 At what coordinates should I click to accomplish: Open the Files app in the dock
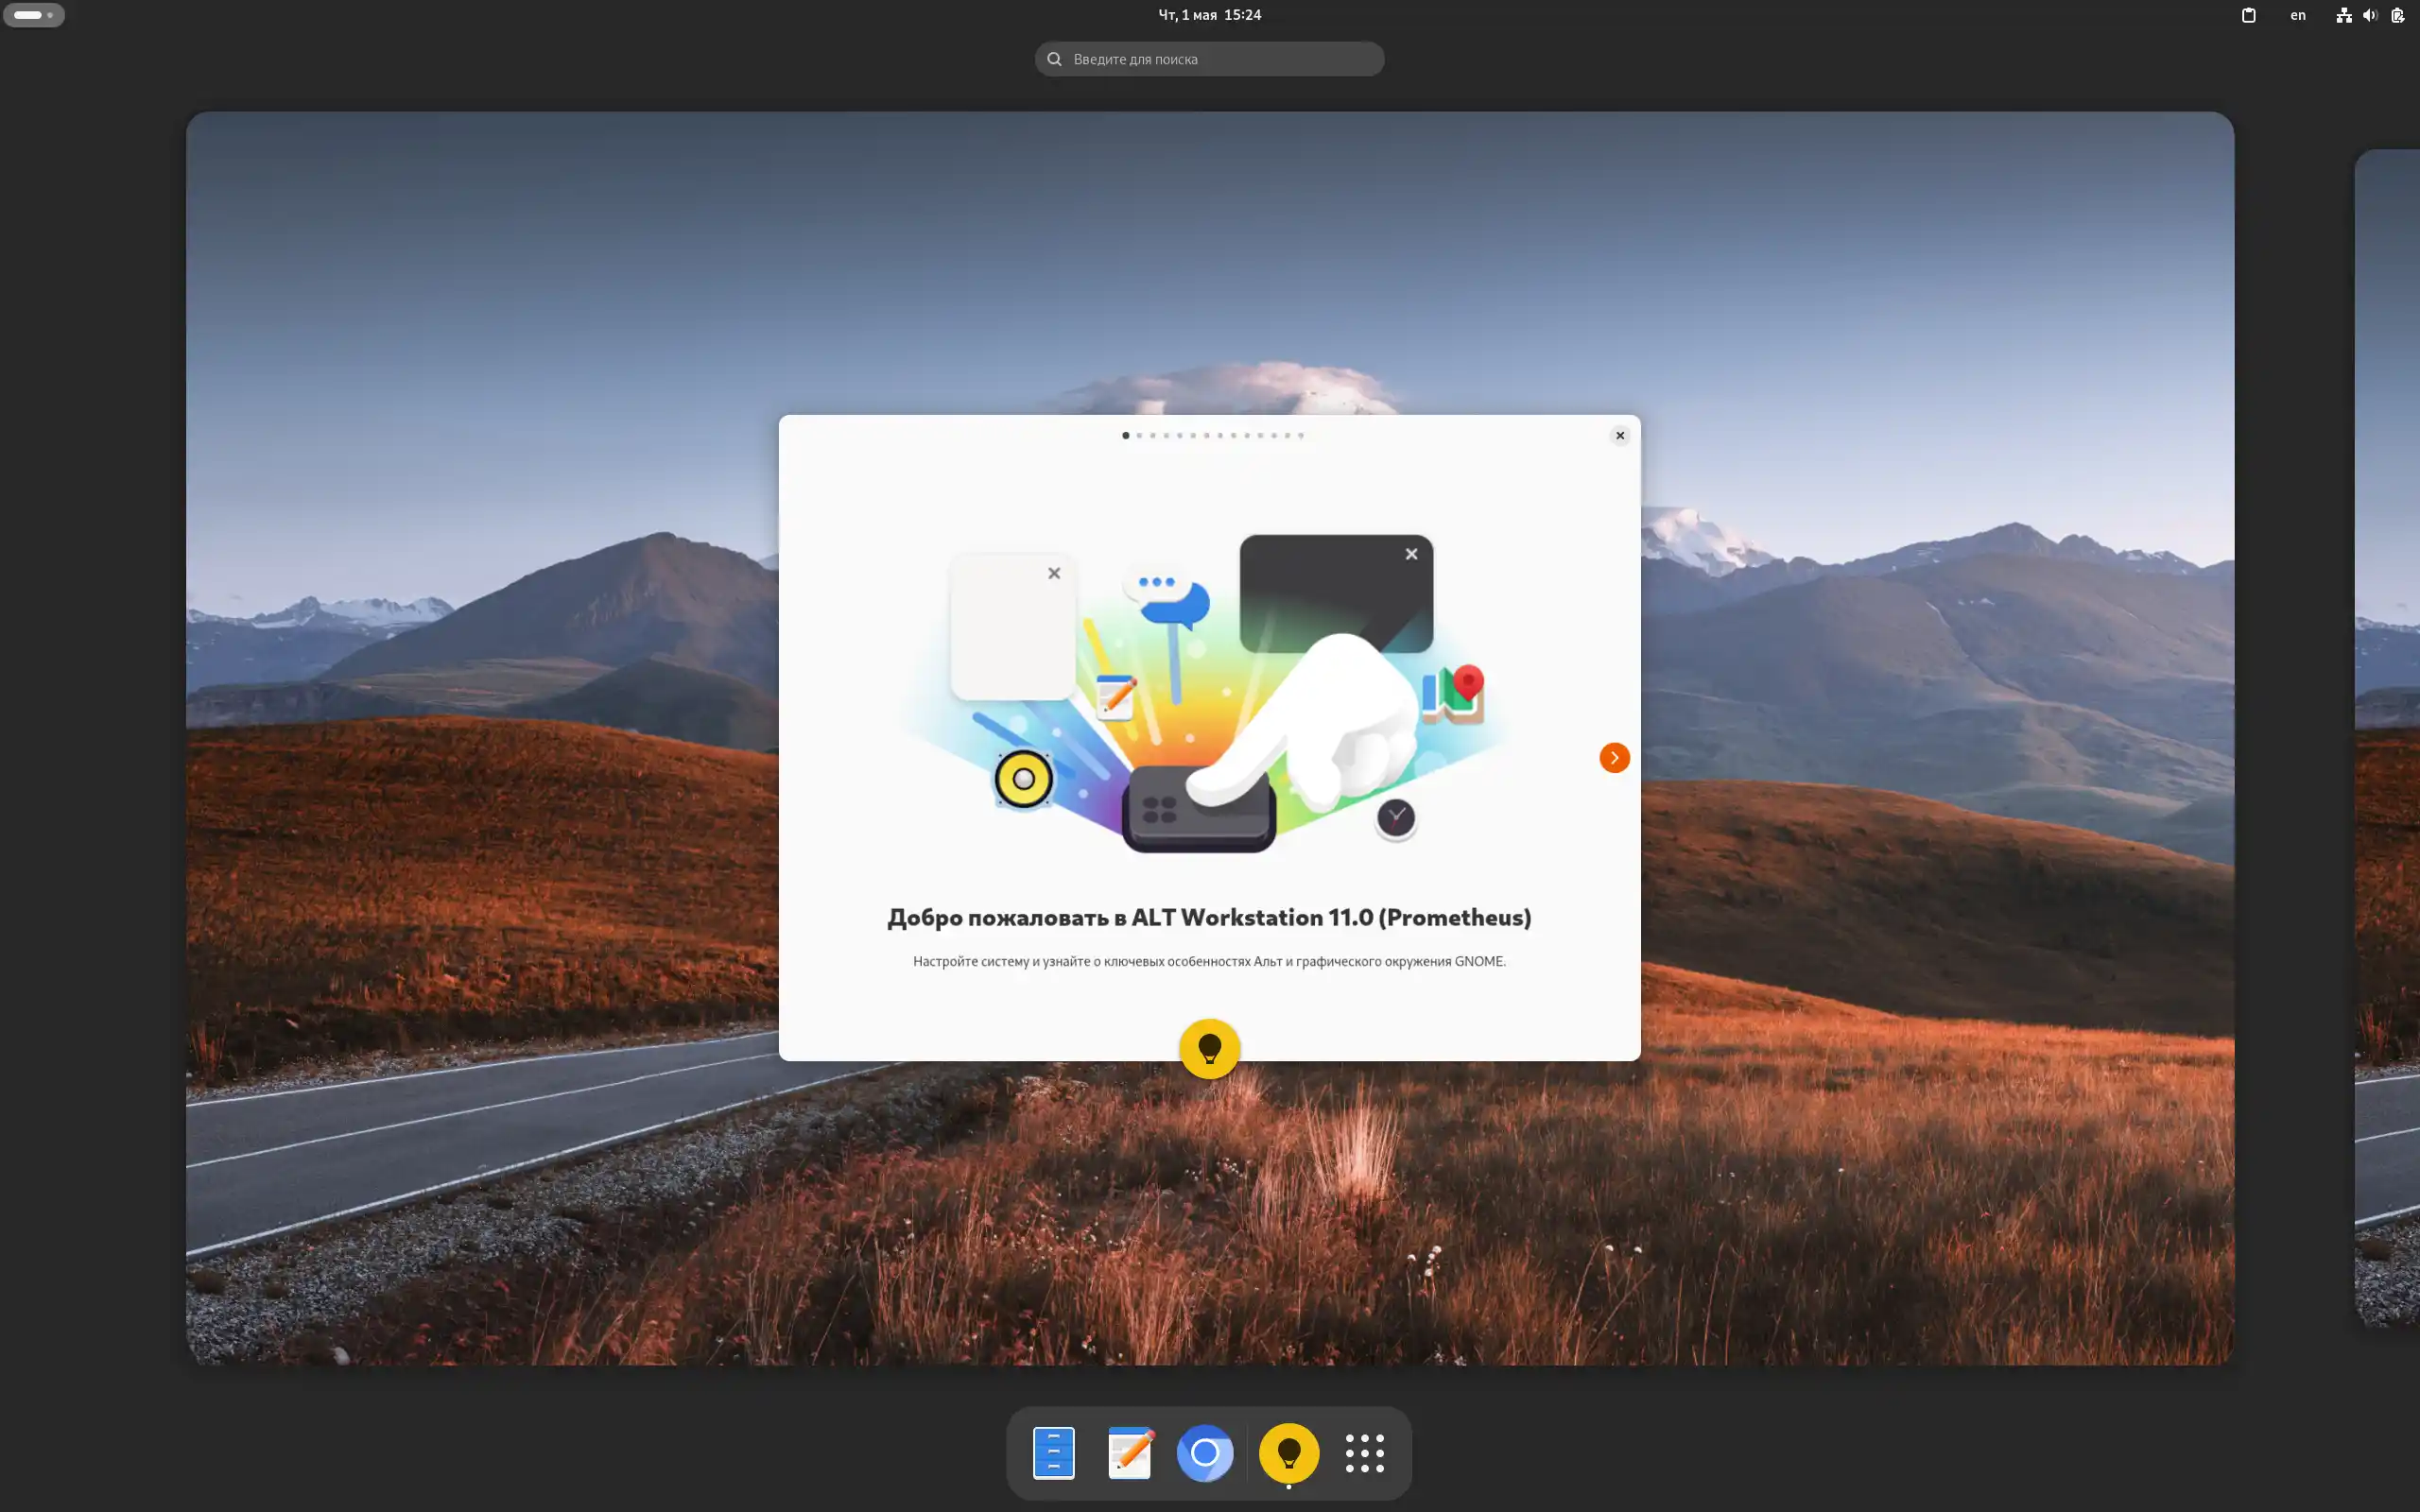[x=1053, y=1452]
